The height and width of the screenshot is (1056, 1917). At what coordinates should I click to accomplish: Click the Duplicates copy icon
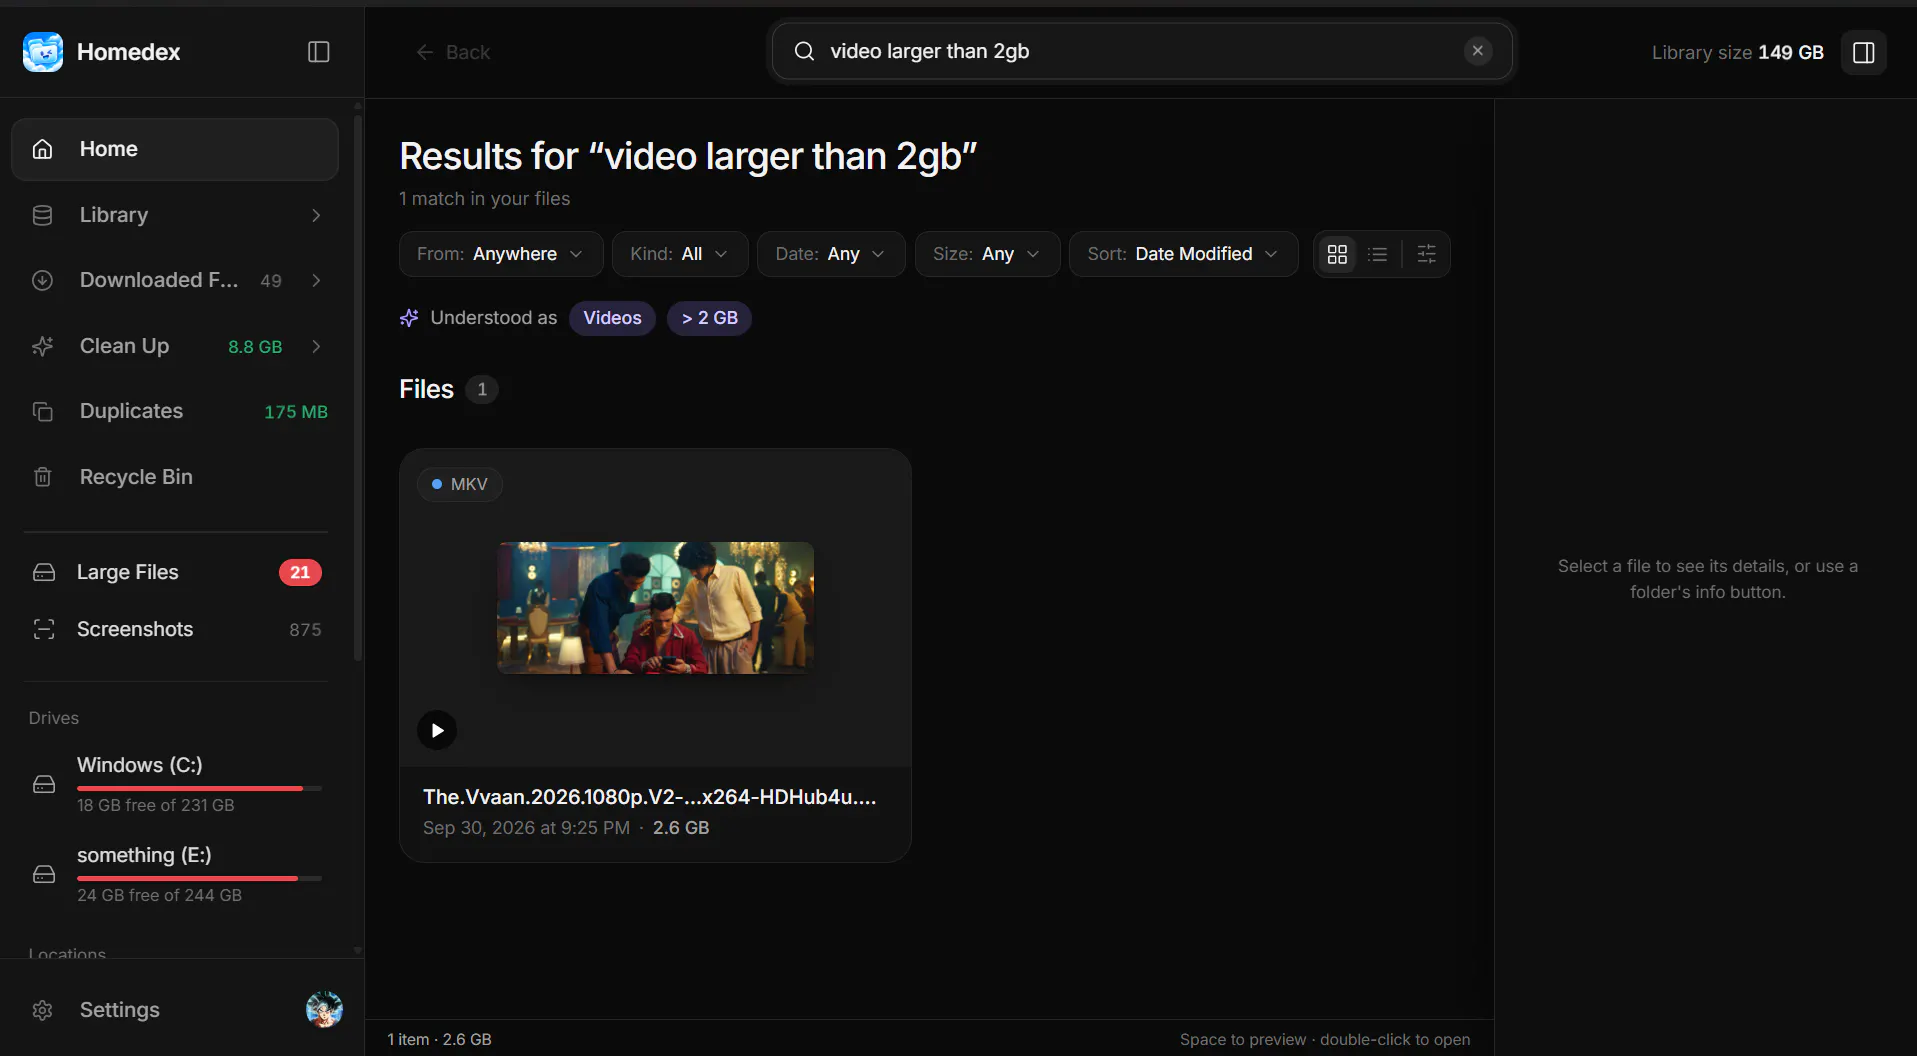[42, 411]
